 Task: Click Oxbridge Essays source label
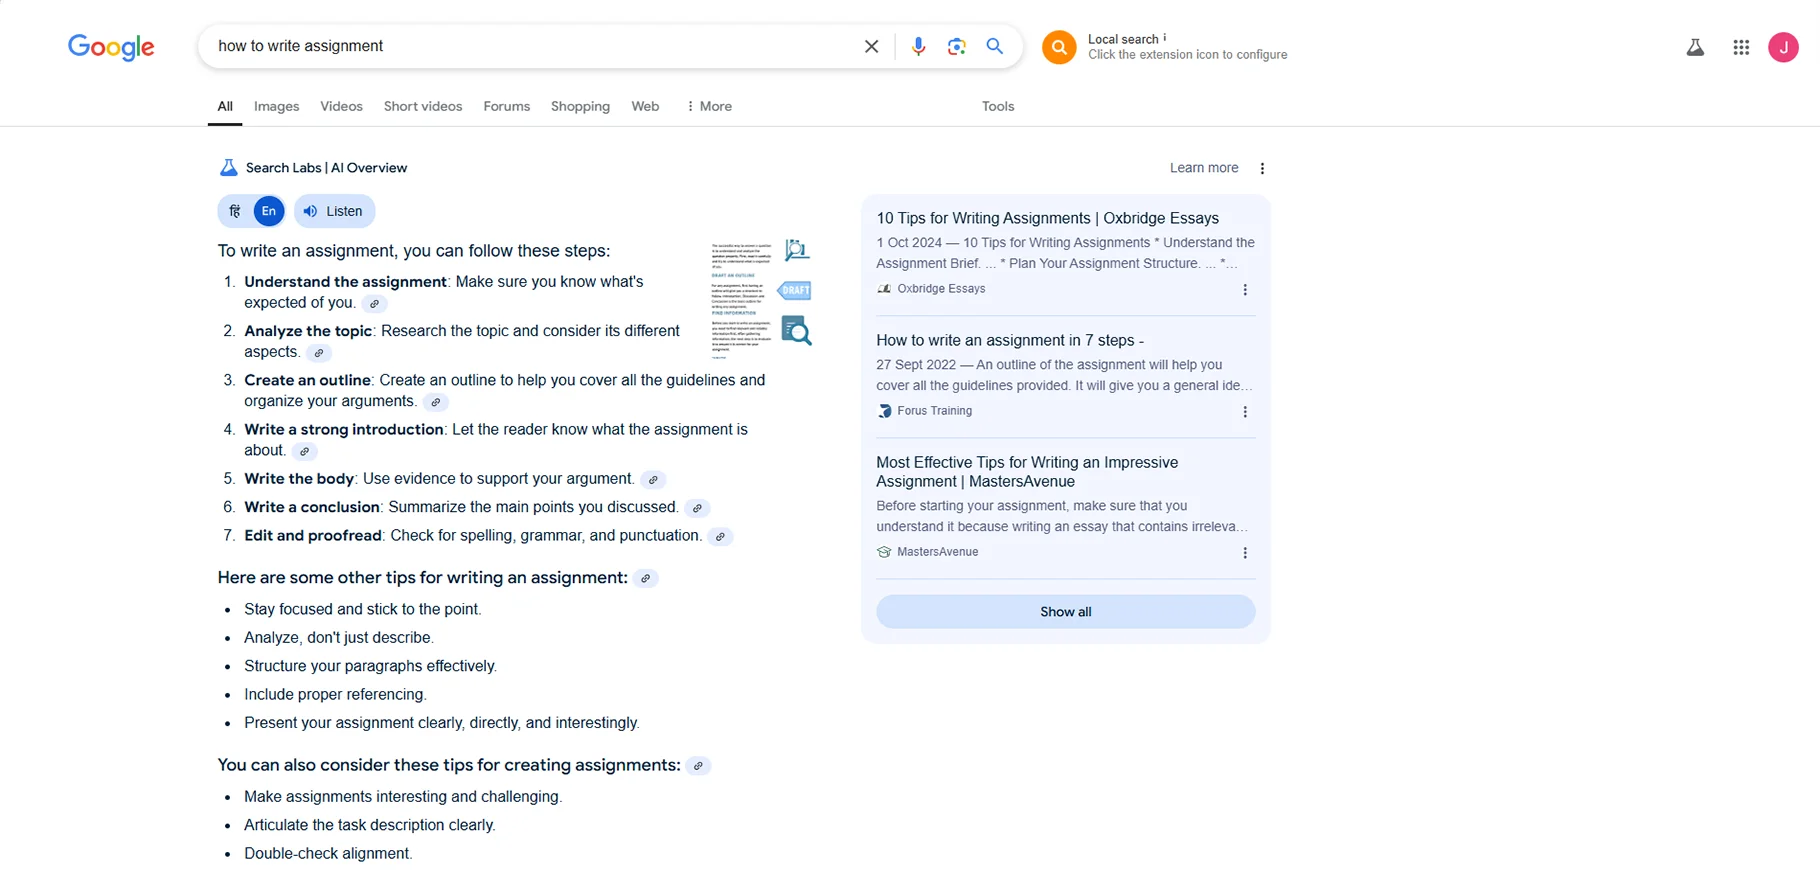pyautogui.click(x=941, y=289)
